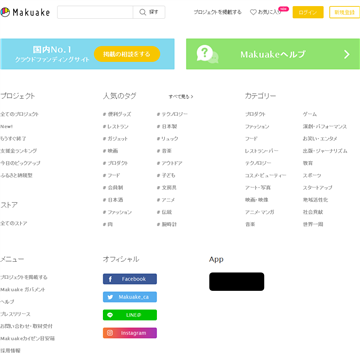Click the yellow ログイン button

pyautogui.click(x=308, y=12)
